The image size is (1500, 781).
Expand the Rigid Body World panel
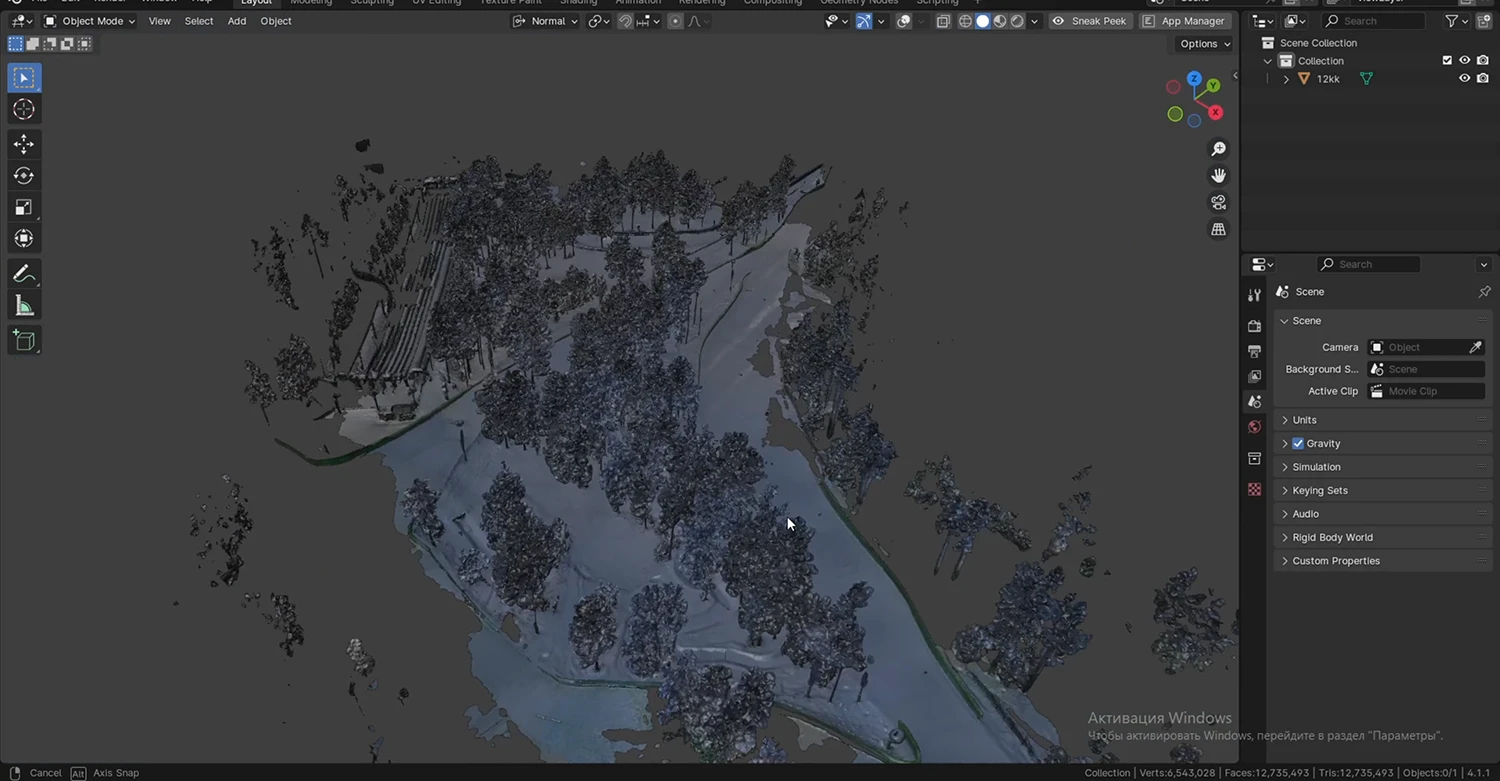(1383, 537)
